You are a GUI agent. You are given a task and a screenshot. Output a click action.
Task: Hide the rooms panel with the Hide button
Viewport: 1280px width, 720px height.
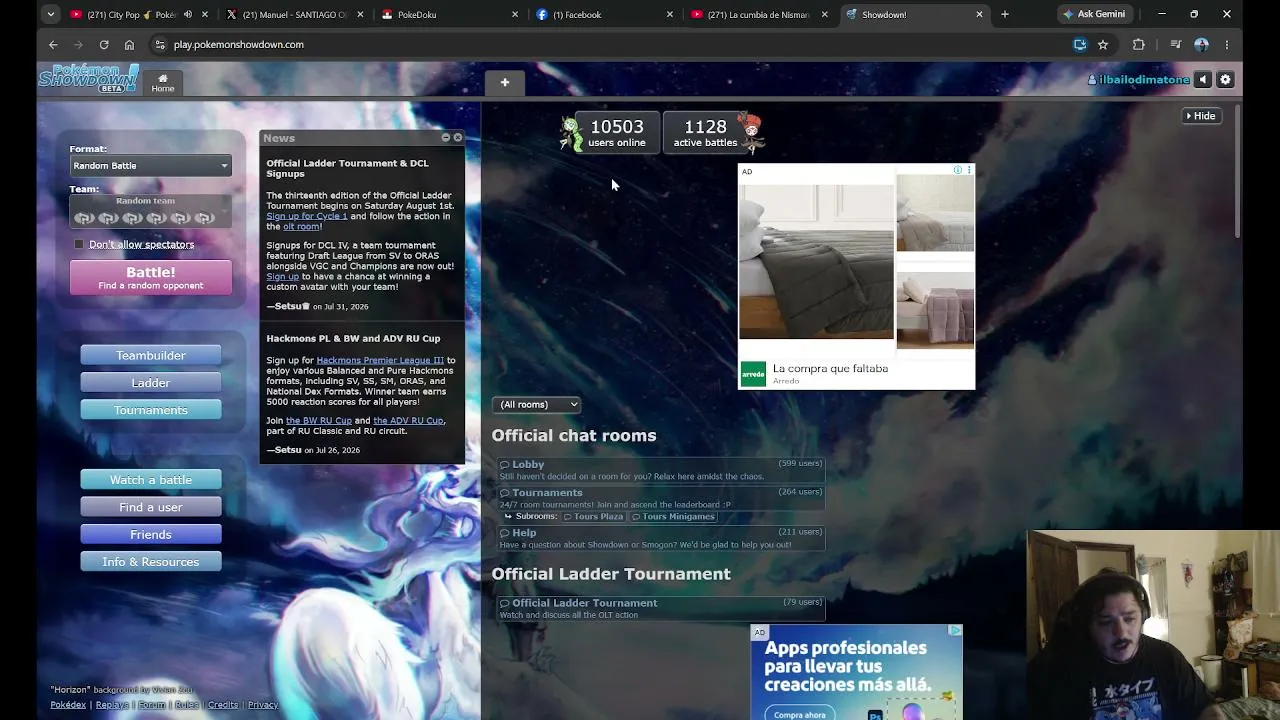(1200, 116)
